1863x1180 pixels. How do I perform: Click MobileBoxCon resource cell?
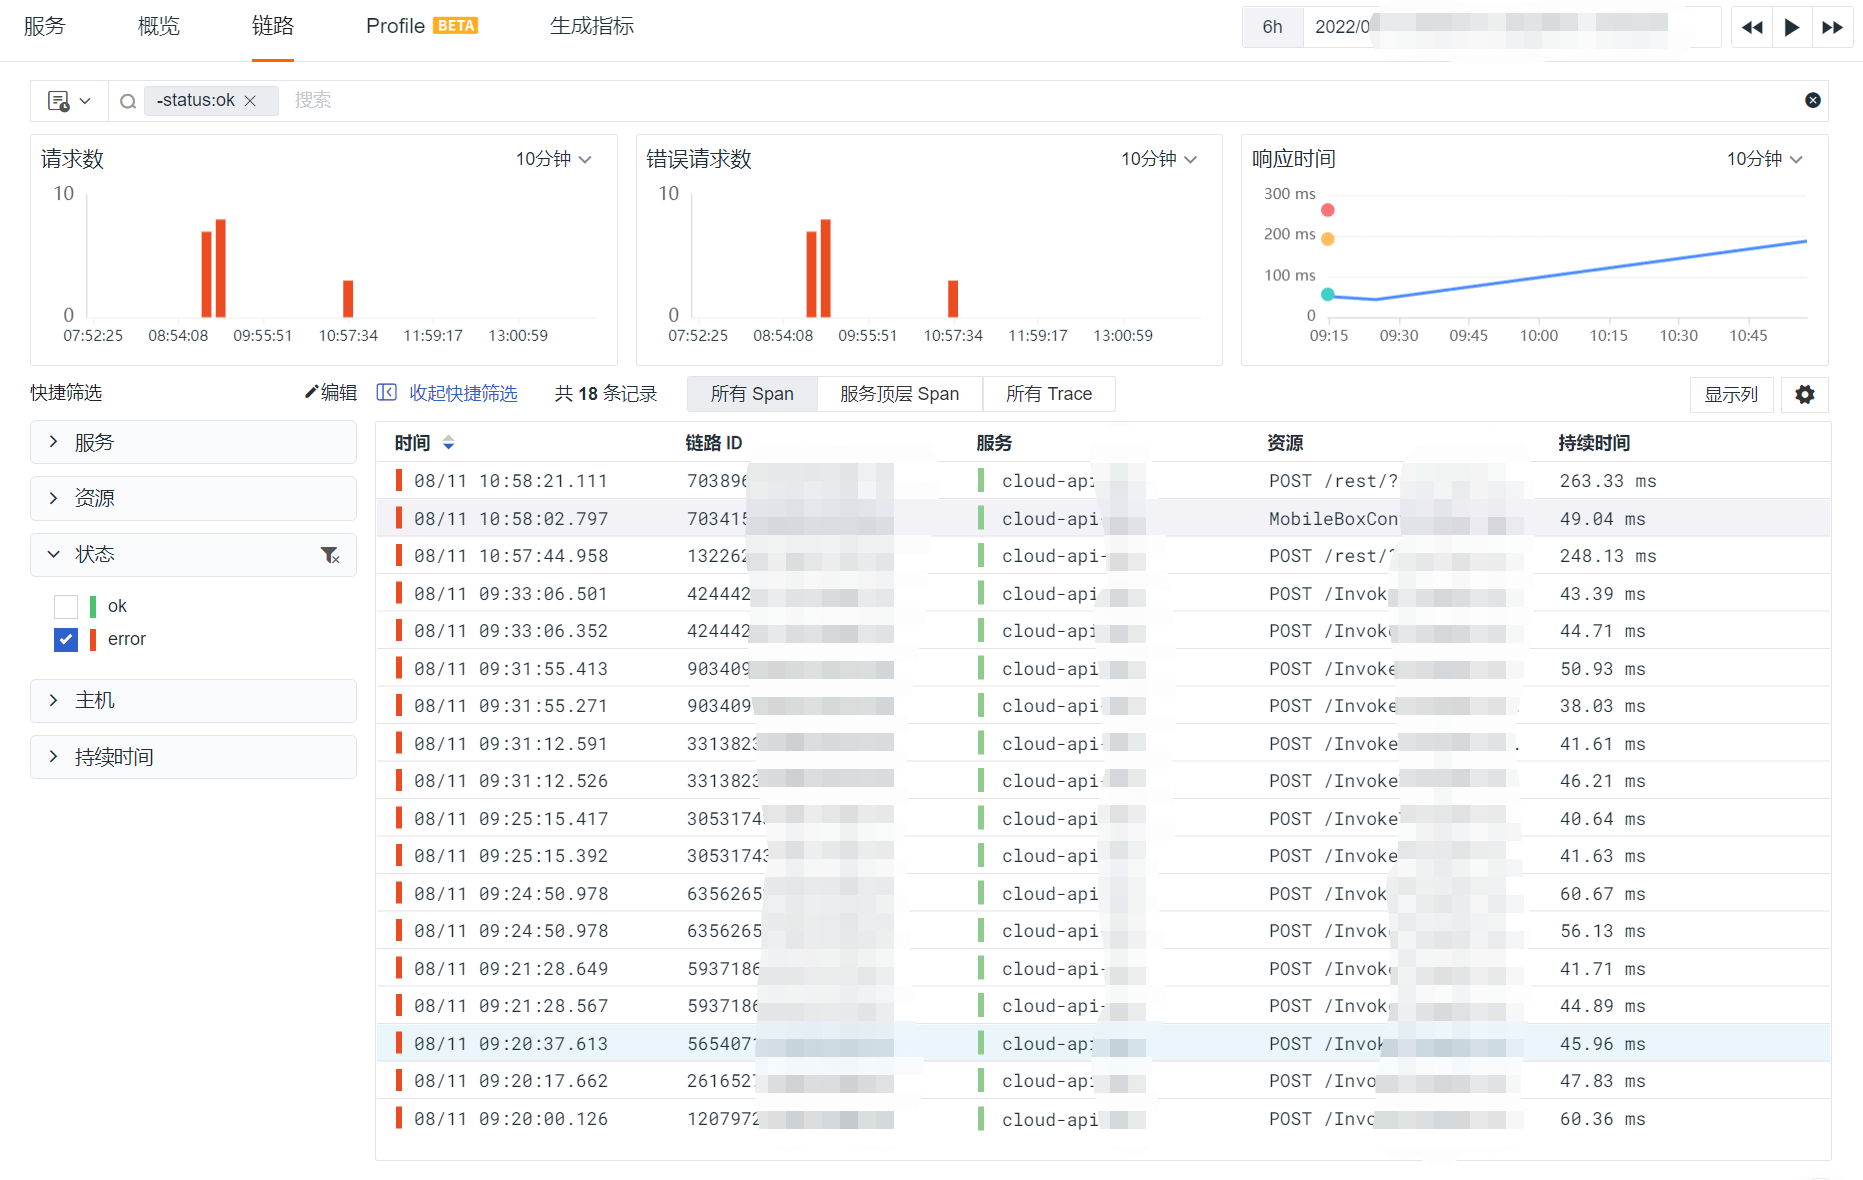click(1333, 519)
